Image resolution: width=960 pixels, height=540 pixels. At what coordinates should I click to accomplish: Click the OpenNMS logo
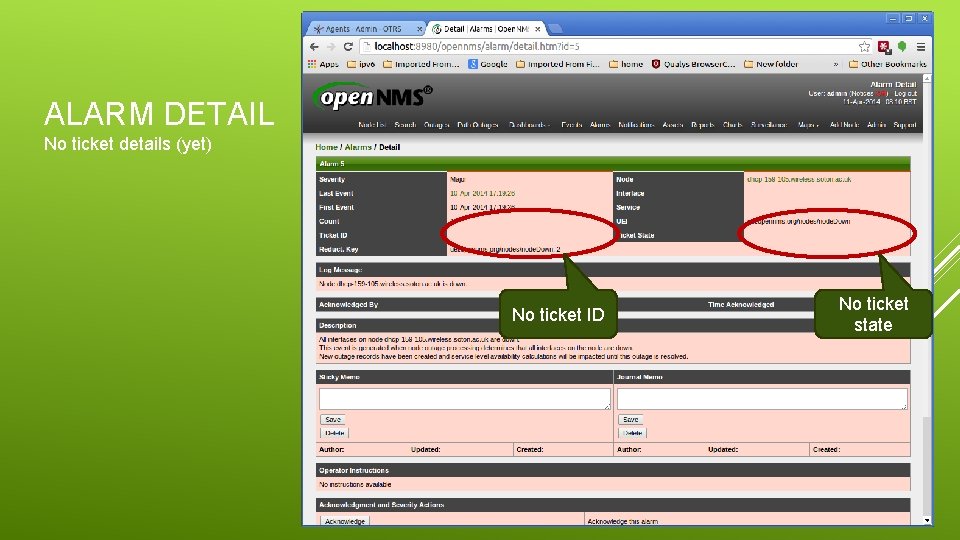pyautogui.click(x=372, y=97)
